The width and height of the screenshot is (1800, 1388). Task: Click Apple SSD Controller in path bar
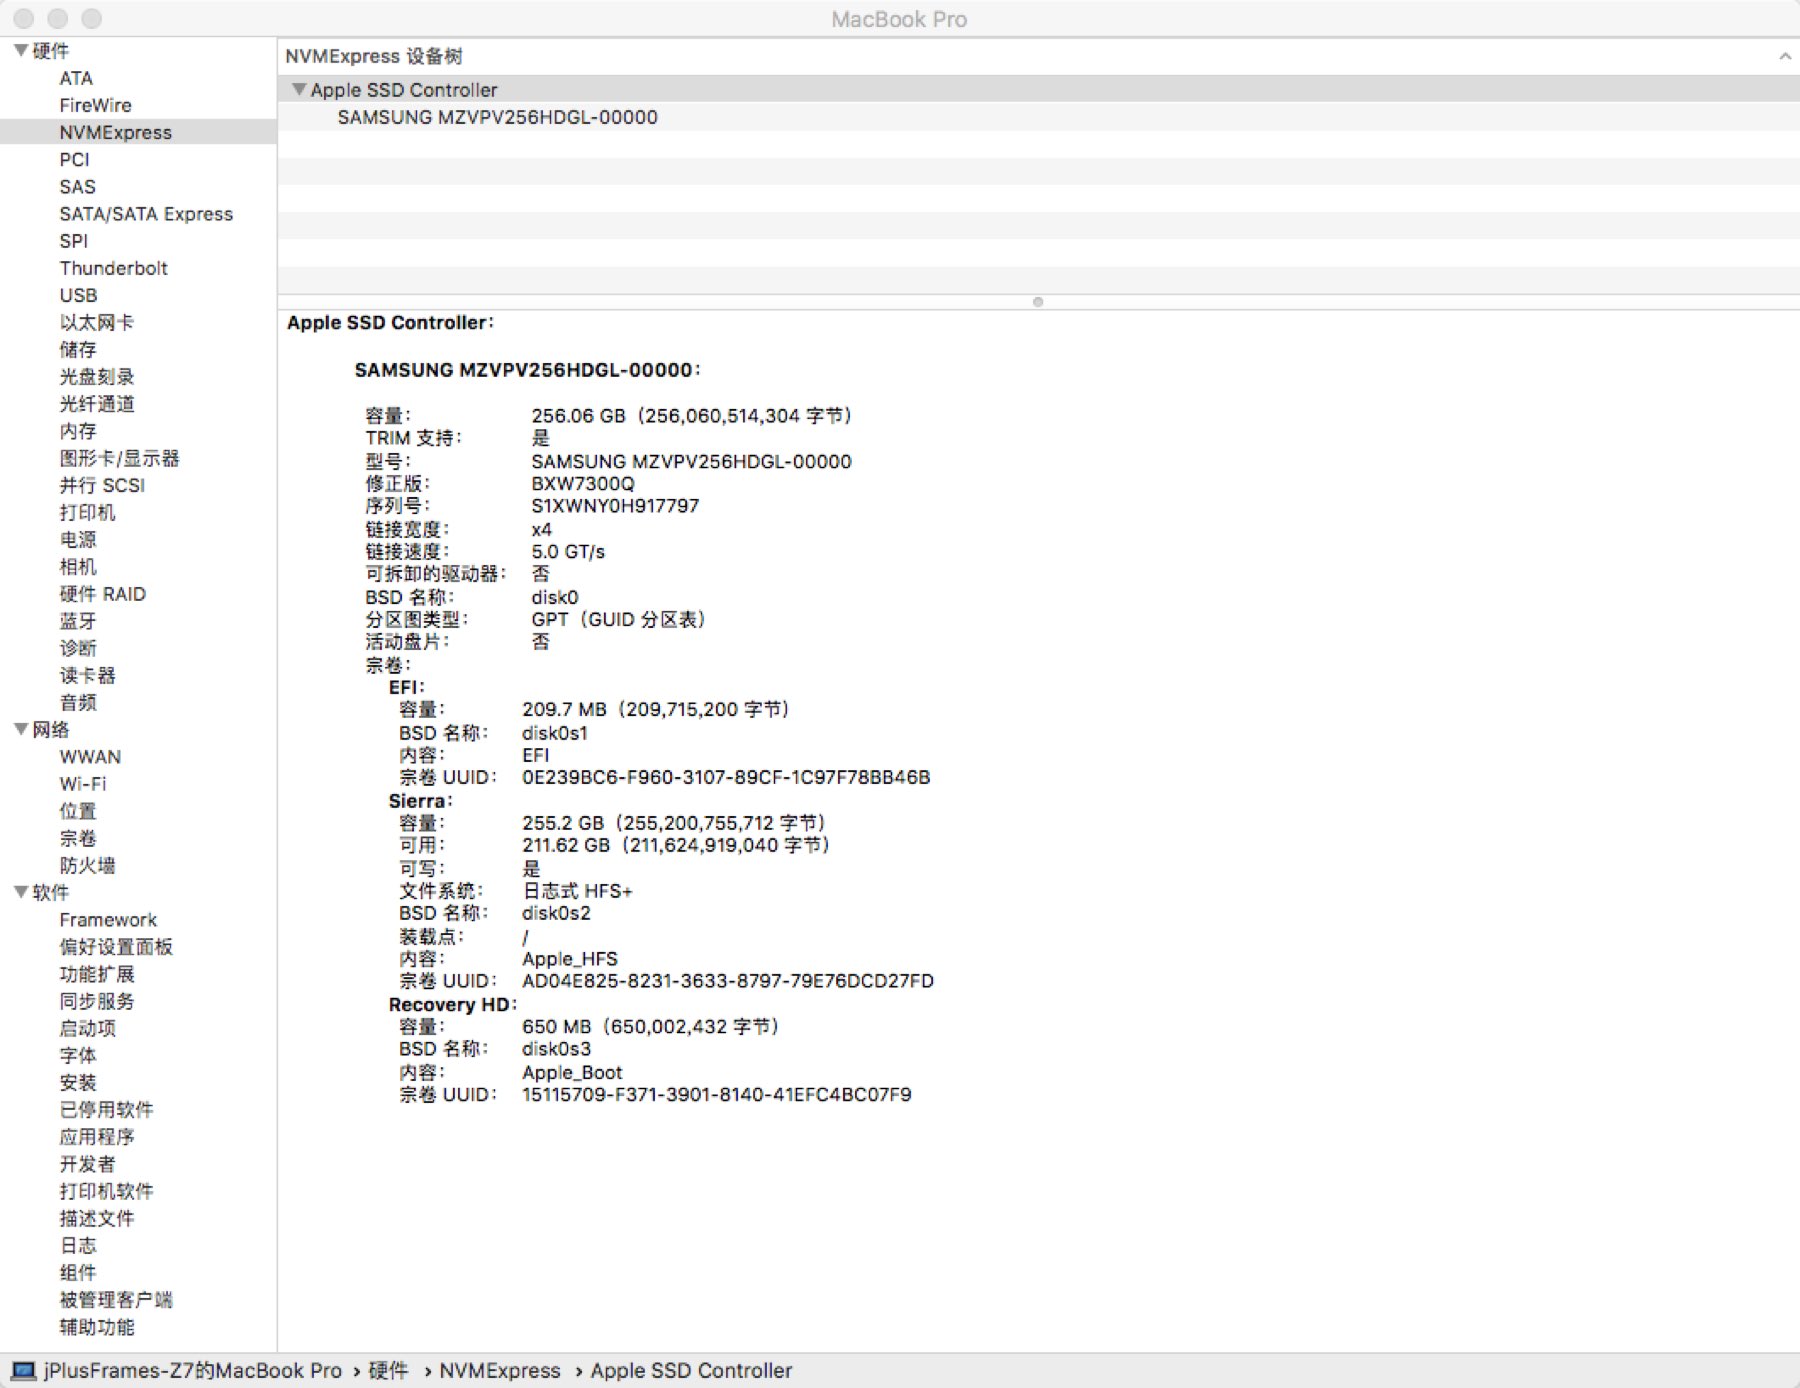[691, 1371]
